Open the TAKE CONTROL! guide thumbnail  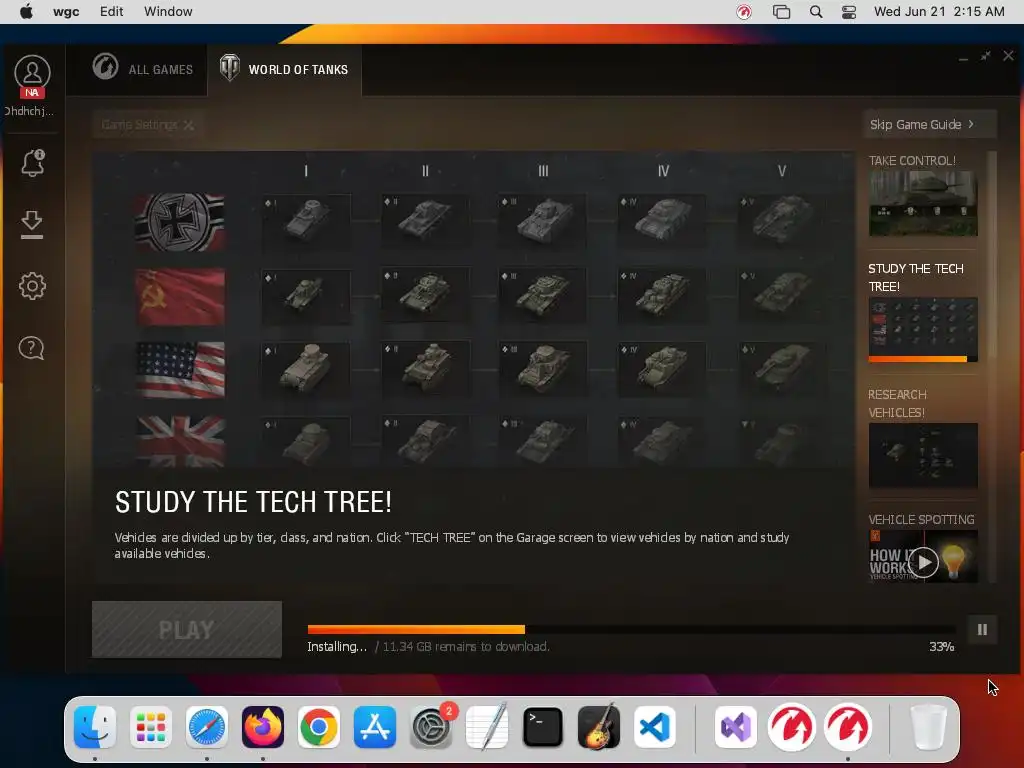(923, 204)
